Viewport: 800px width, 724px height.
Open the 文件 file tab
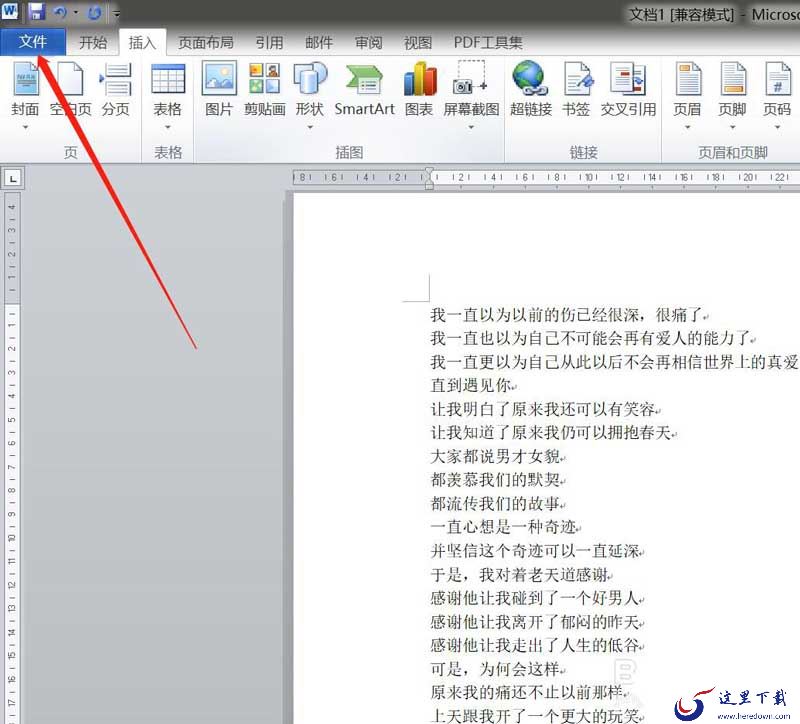[33, 42]
